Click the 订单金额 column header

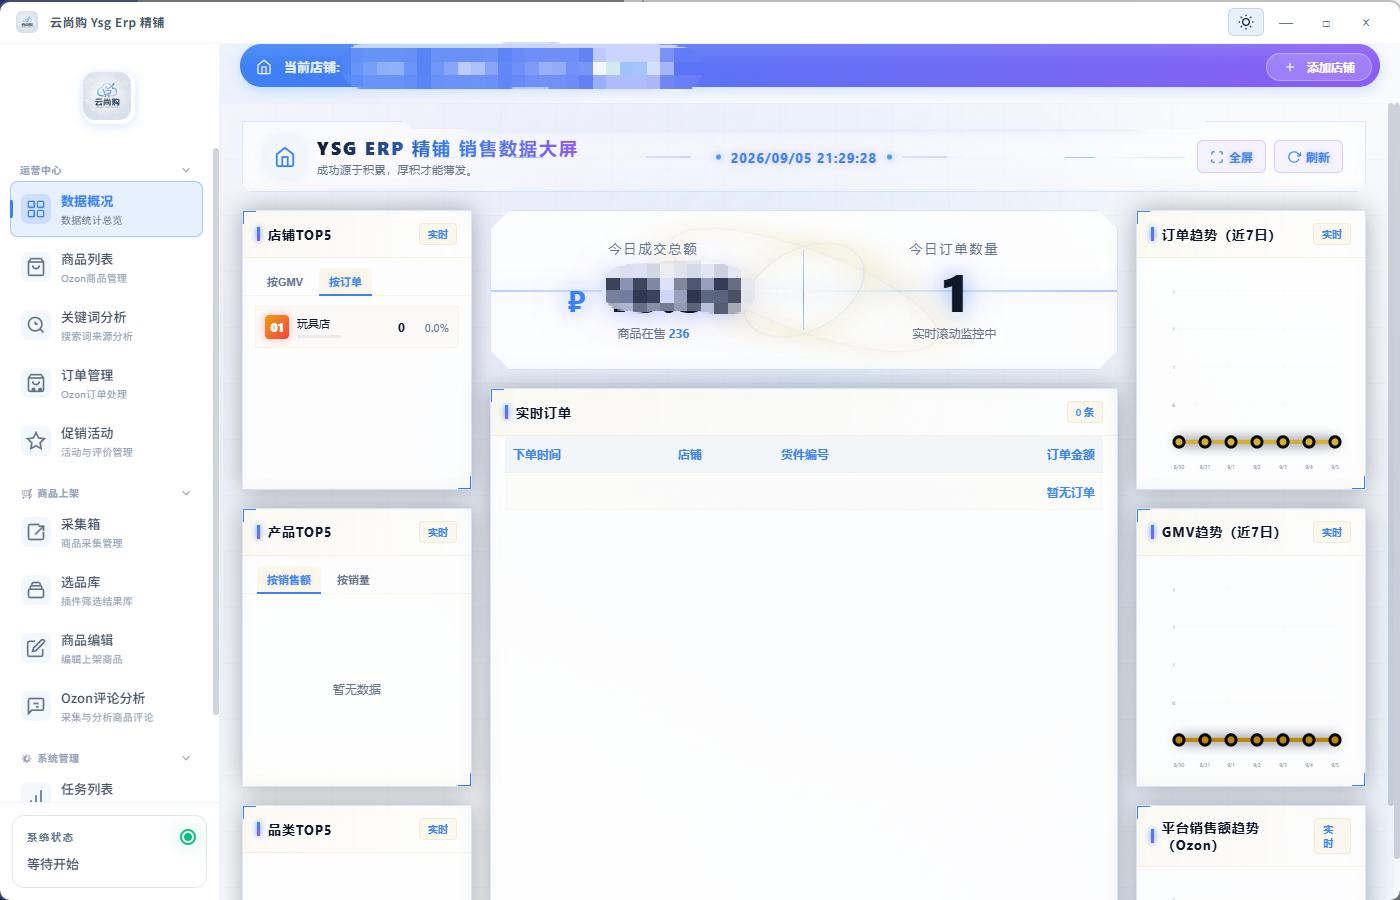(1071, 455)
